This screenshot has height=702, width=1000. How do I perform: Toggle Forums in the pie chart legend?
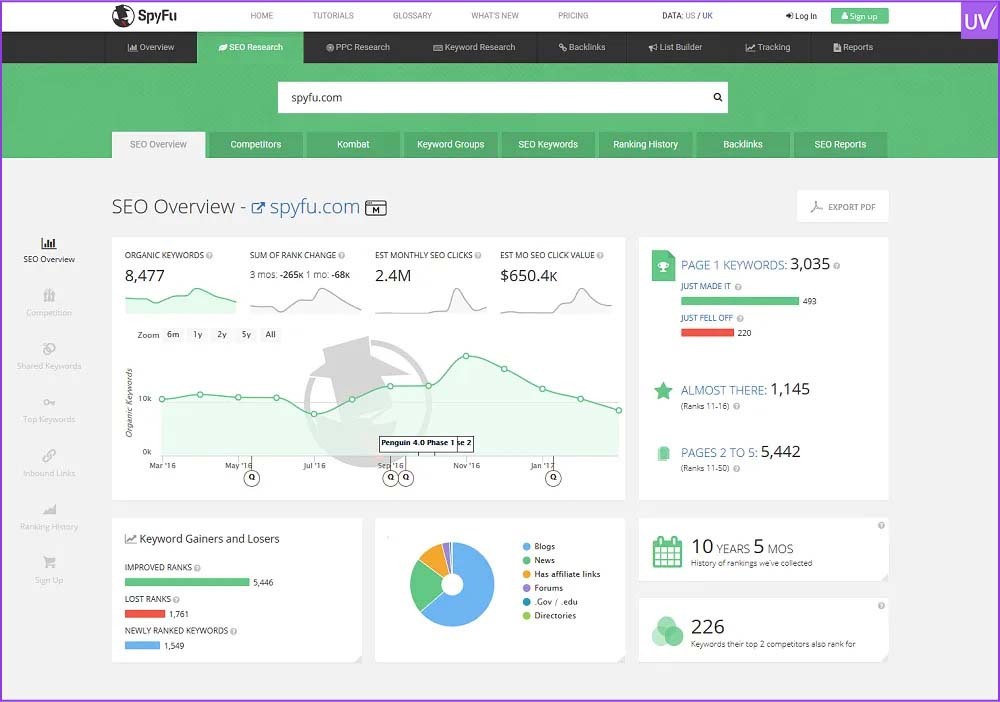(543, 589)
